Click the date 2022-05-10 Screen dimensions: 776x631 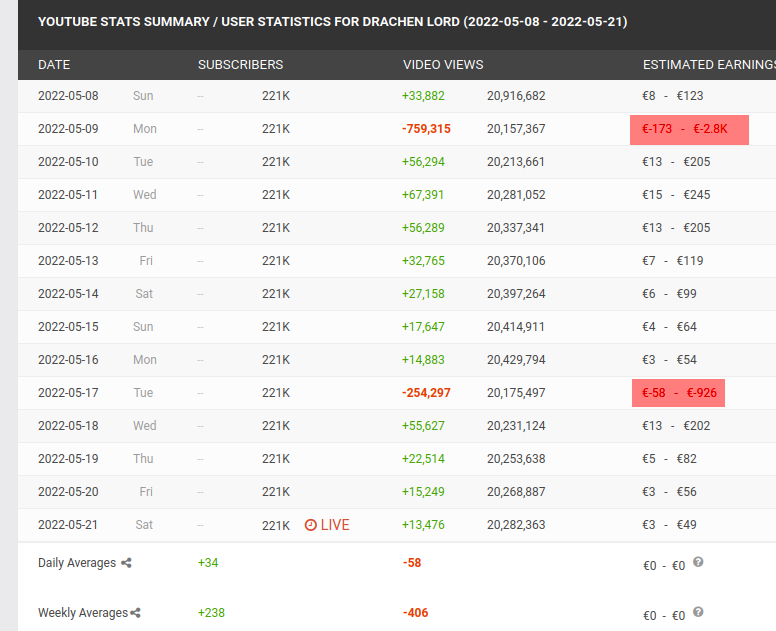pos(68,162)
